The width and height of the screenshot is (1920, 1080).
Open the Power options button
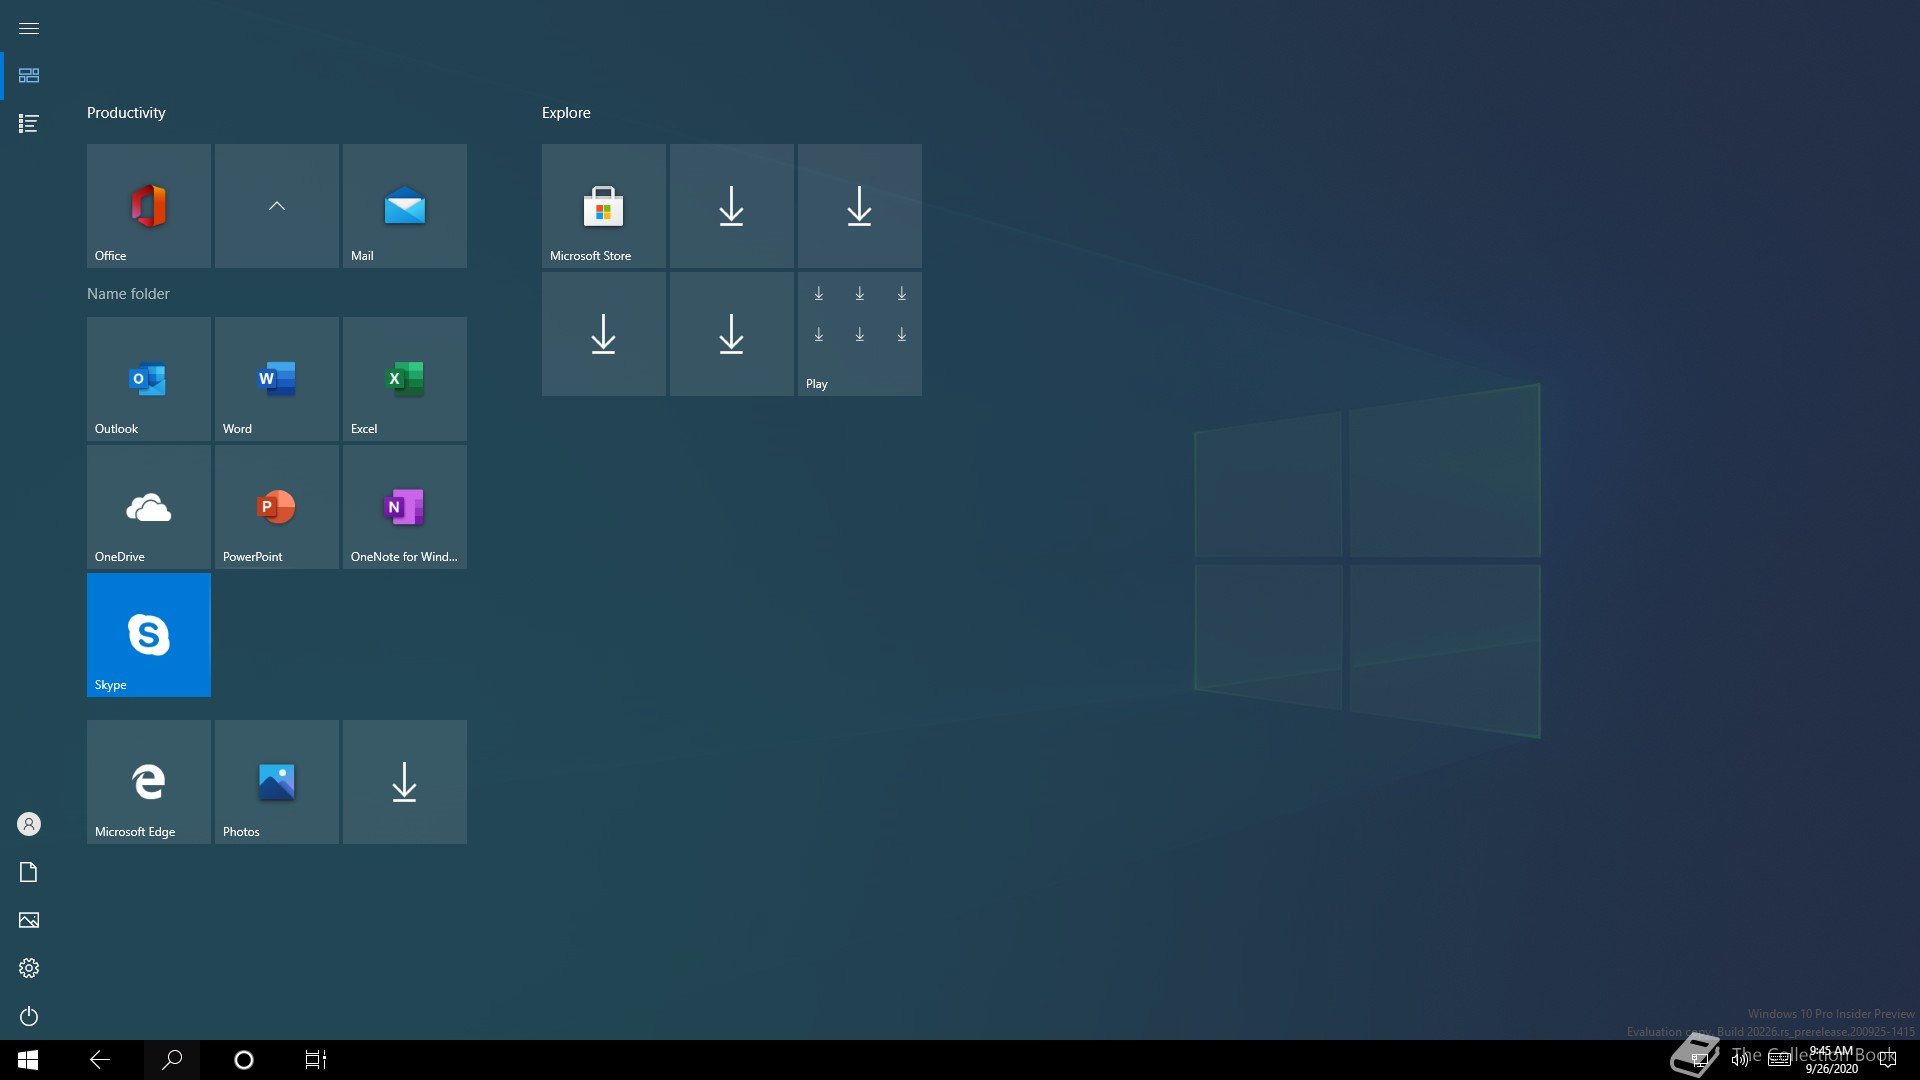click(x=29, y=1016)
